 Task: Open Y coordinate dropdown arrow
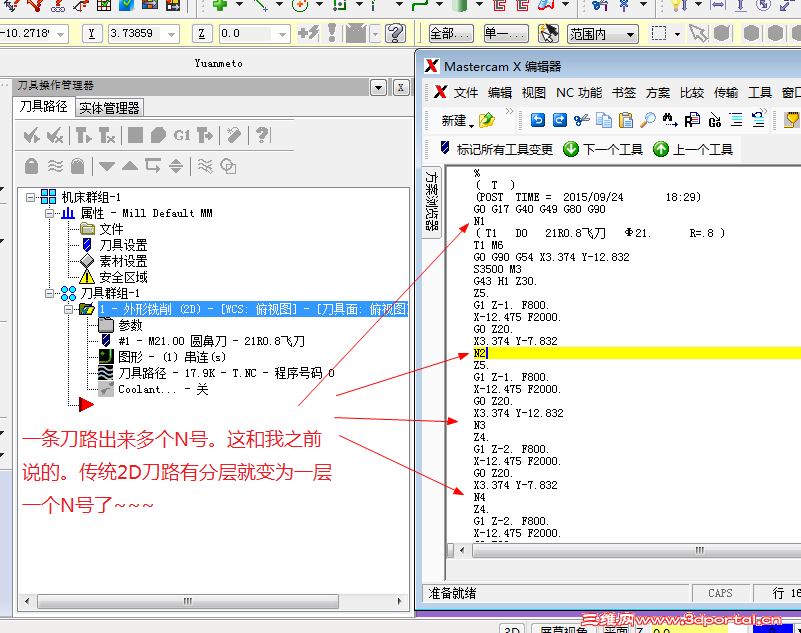(x=172, y=34)
